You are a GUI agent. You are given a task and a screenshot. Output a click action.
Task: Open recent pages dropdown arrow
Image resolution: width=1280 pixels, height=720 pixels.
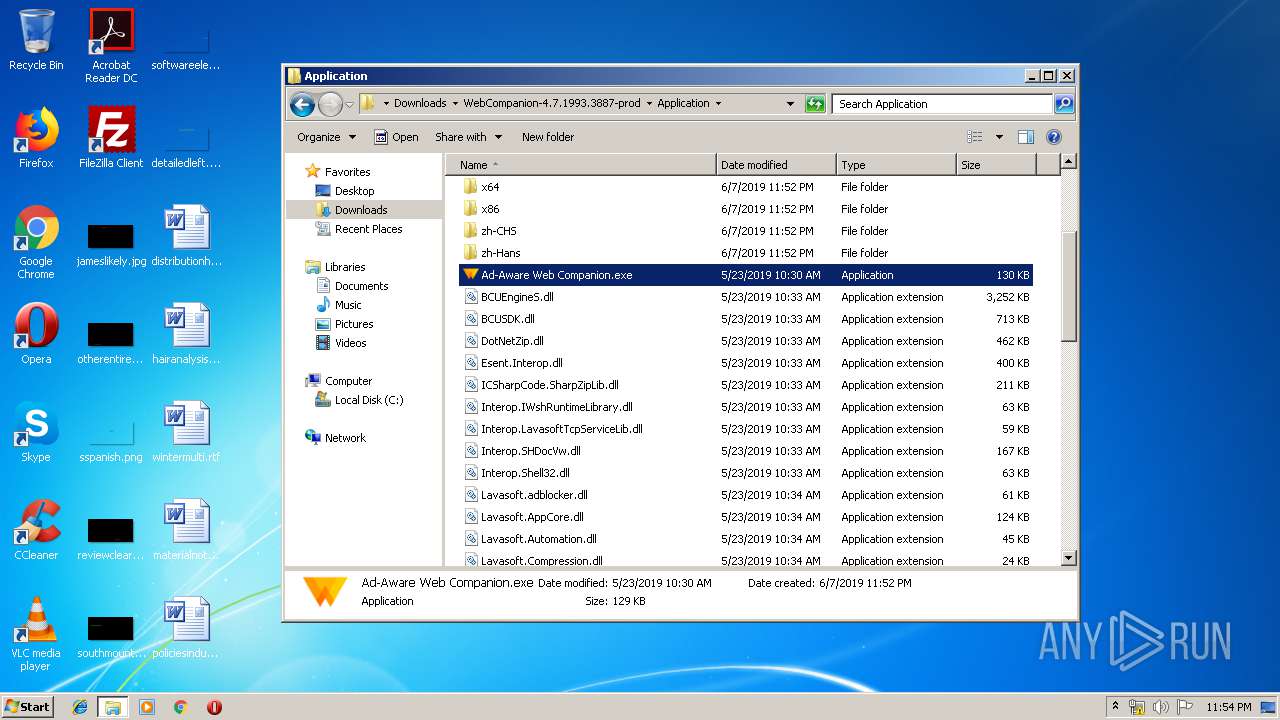click(x=350, y=104)
